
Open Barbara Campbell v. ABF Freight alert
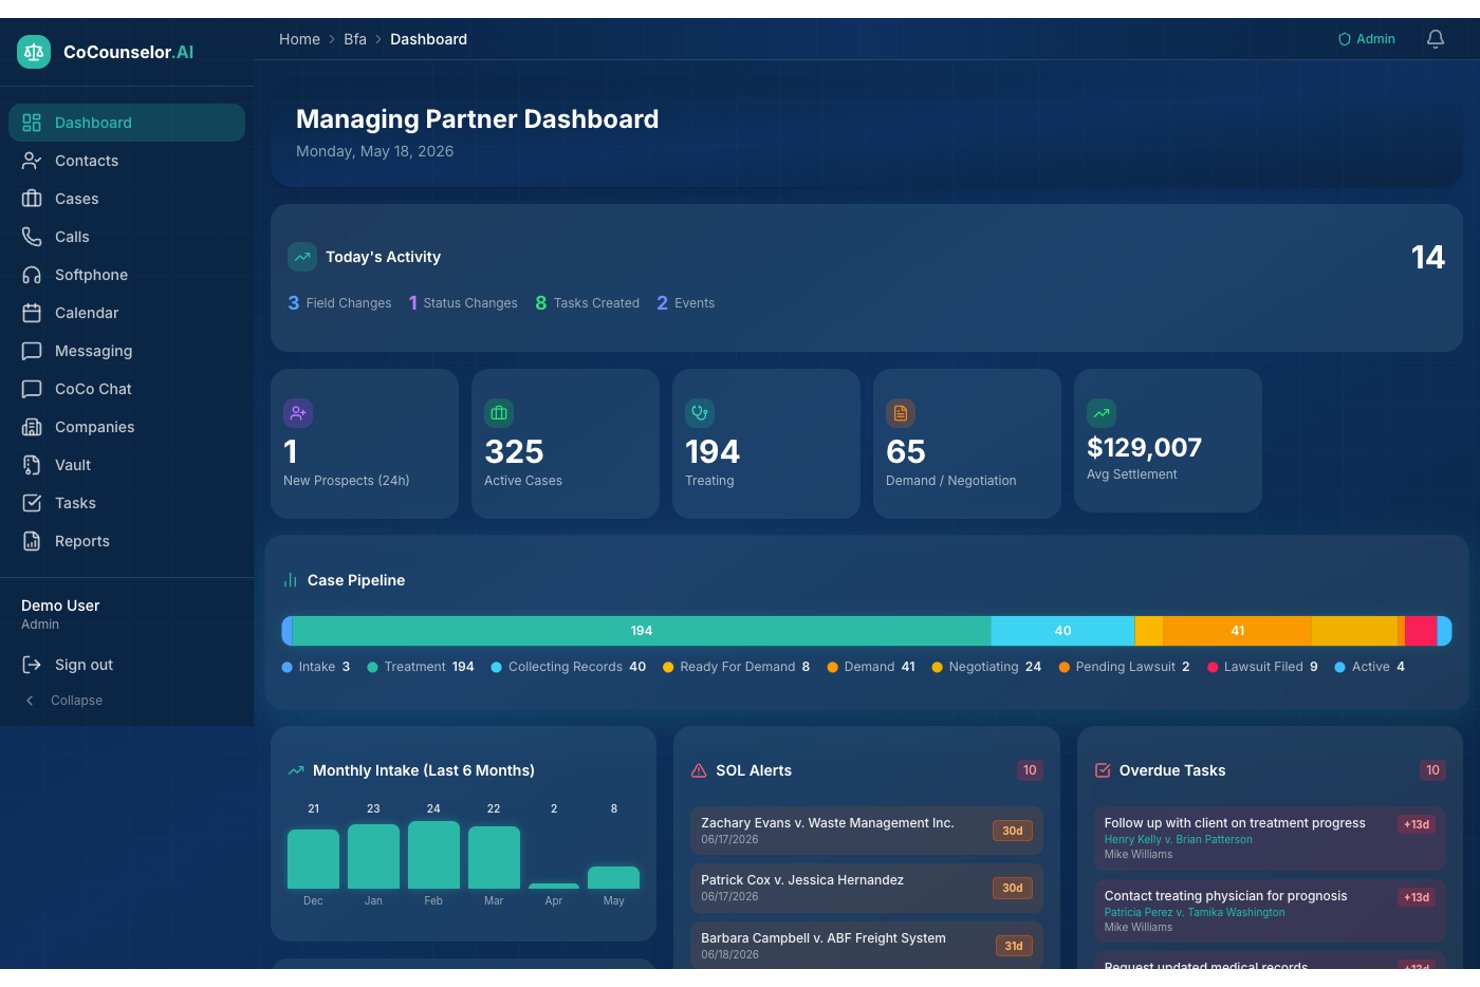click(866, 945)
